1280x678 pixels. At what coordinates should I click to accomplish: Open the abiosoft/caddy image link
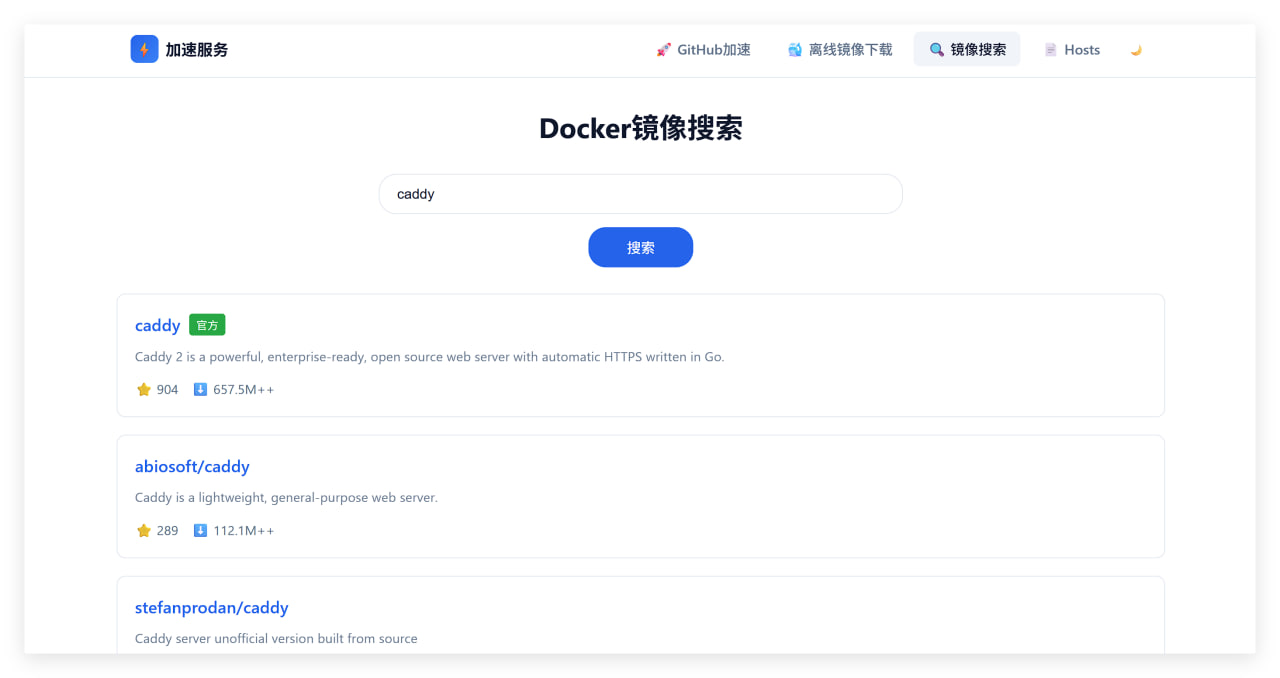[192, 466]
